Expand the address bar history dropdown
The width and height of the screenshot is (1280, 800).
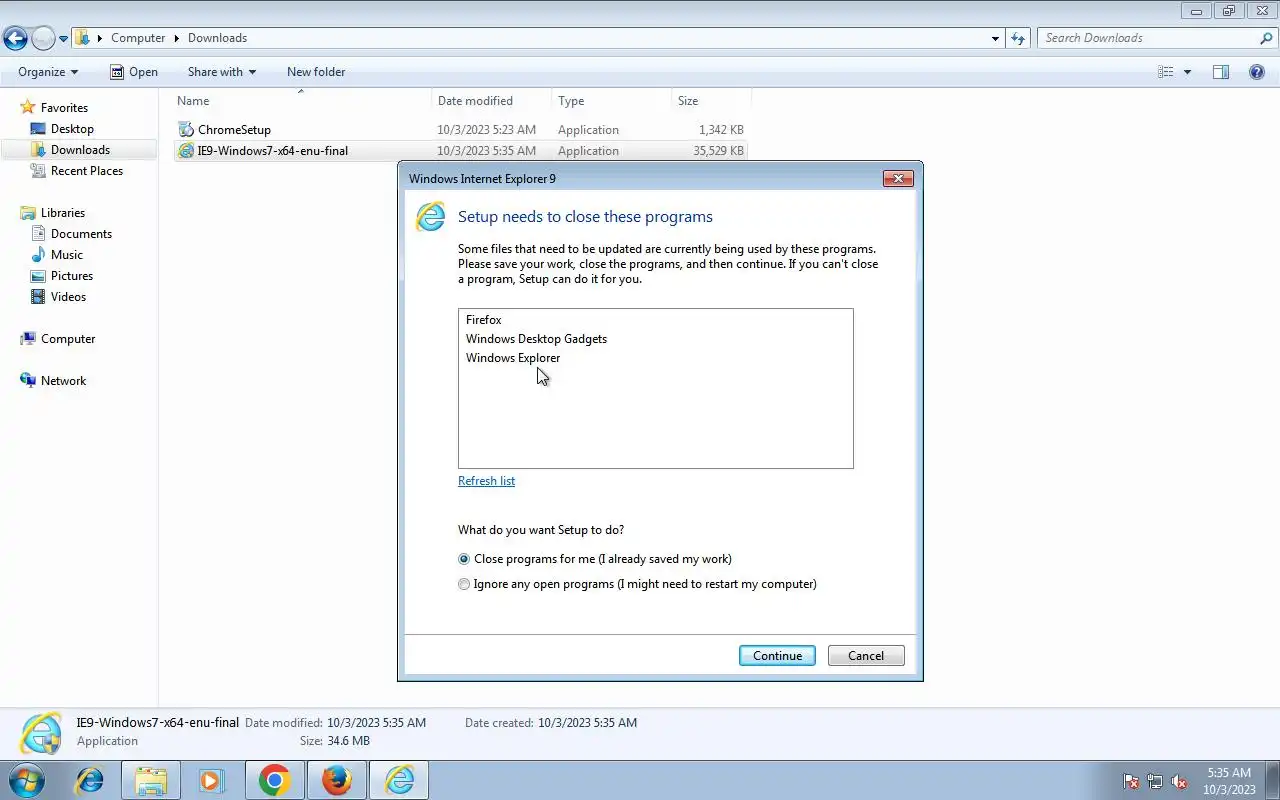point(995,38)
